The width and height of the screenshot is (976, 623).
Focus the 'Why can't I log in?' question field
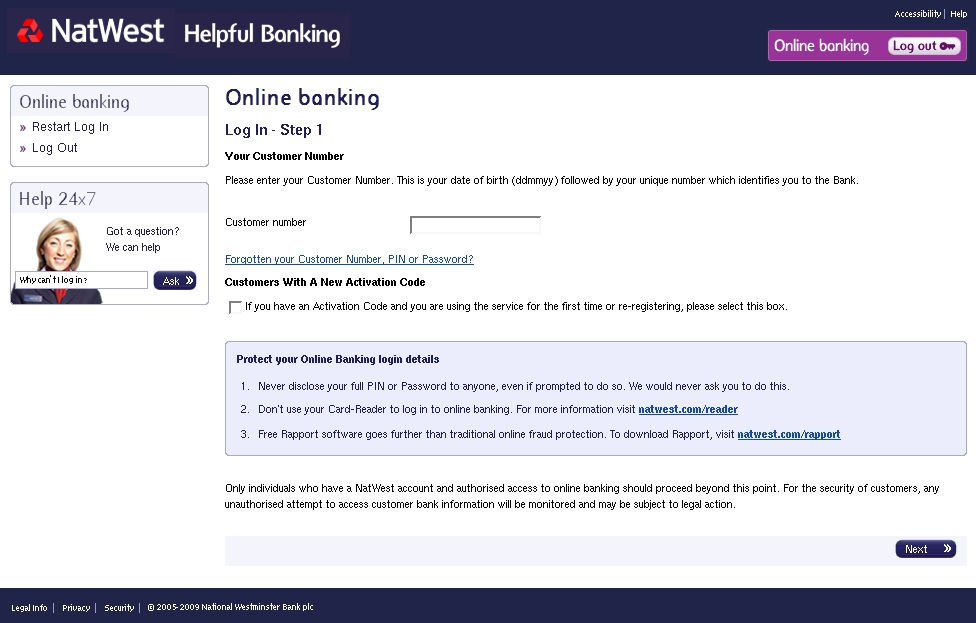(82, 280)
